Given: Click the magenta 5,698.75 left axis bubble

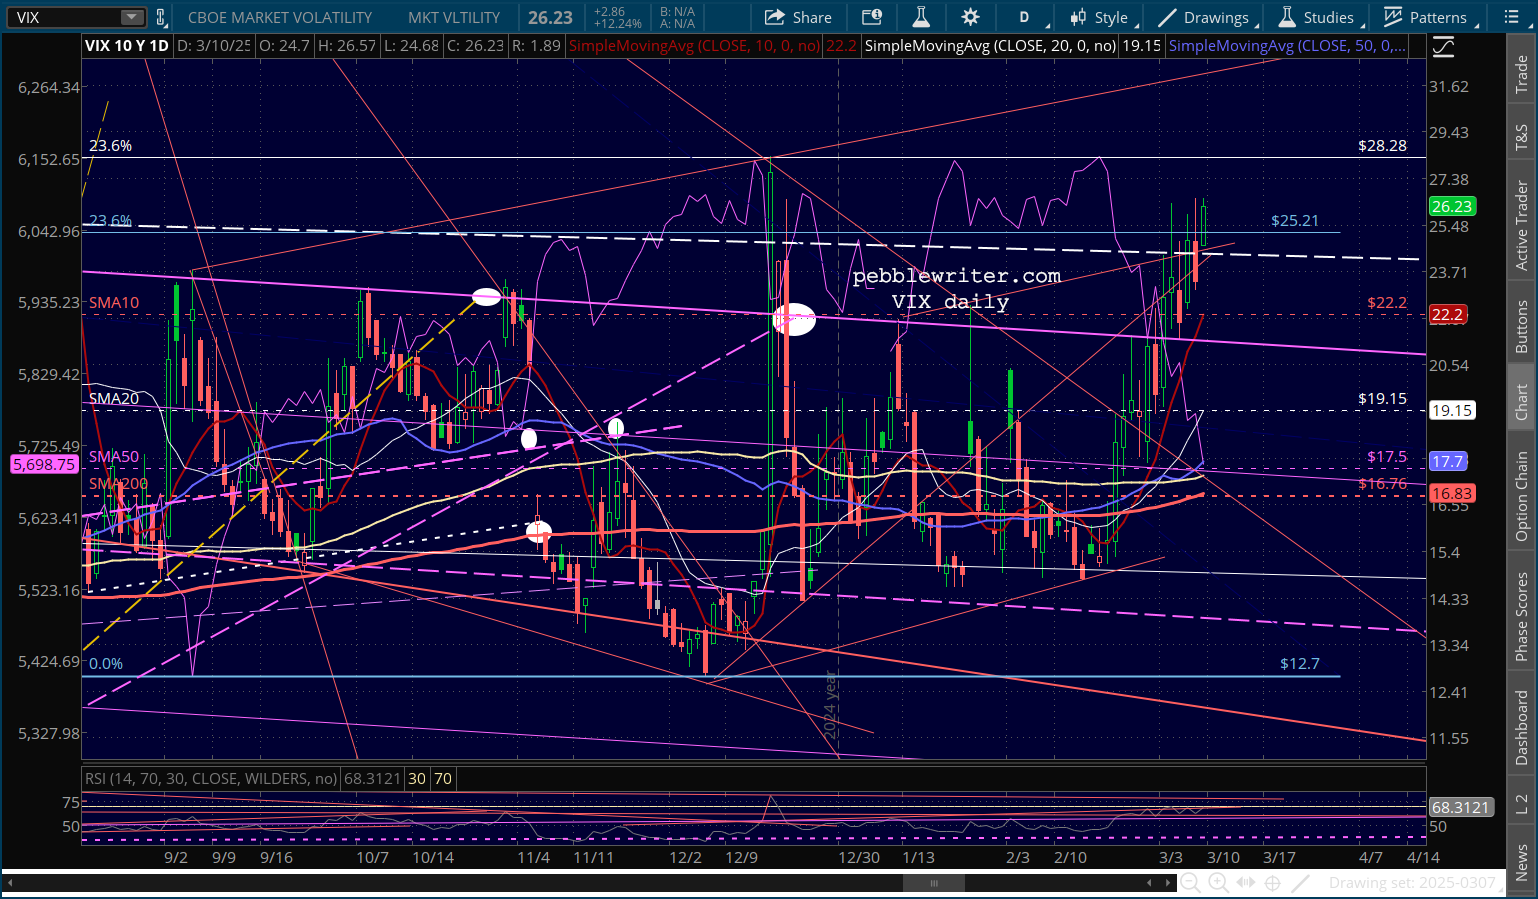Looking at the screenshot, I should [x=44, y=464].
